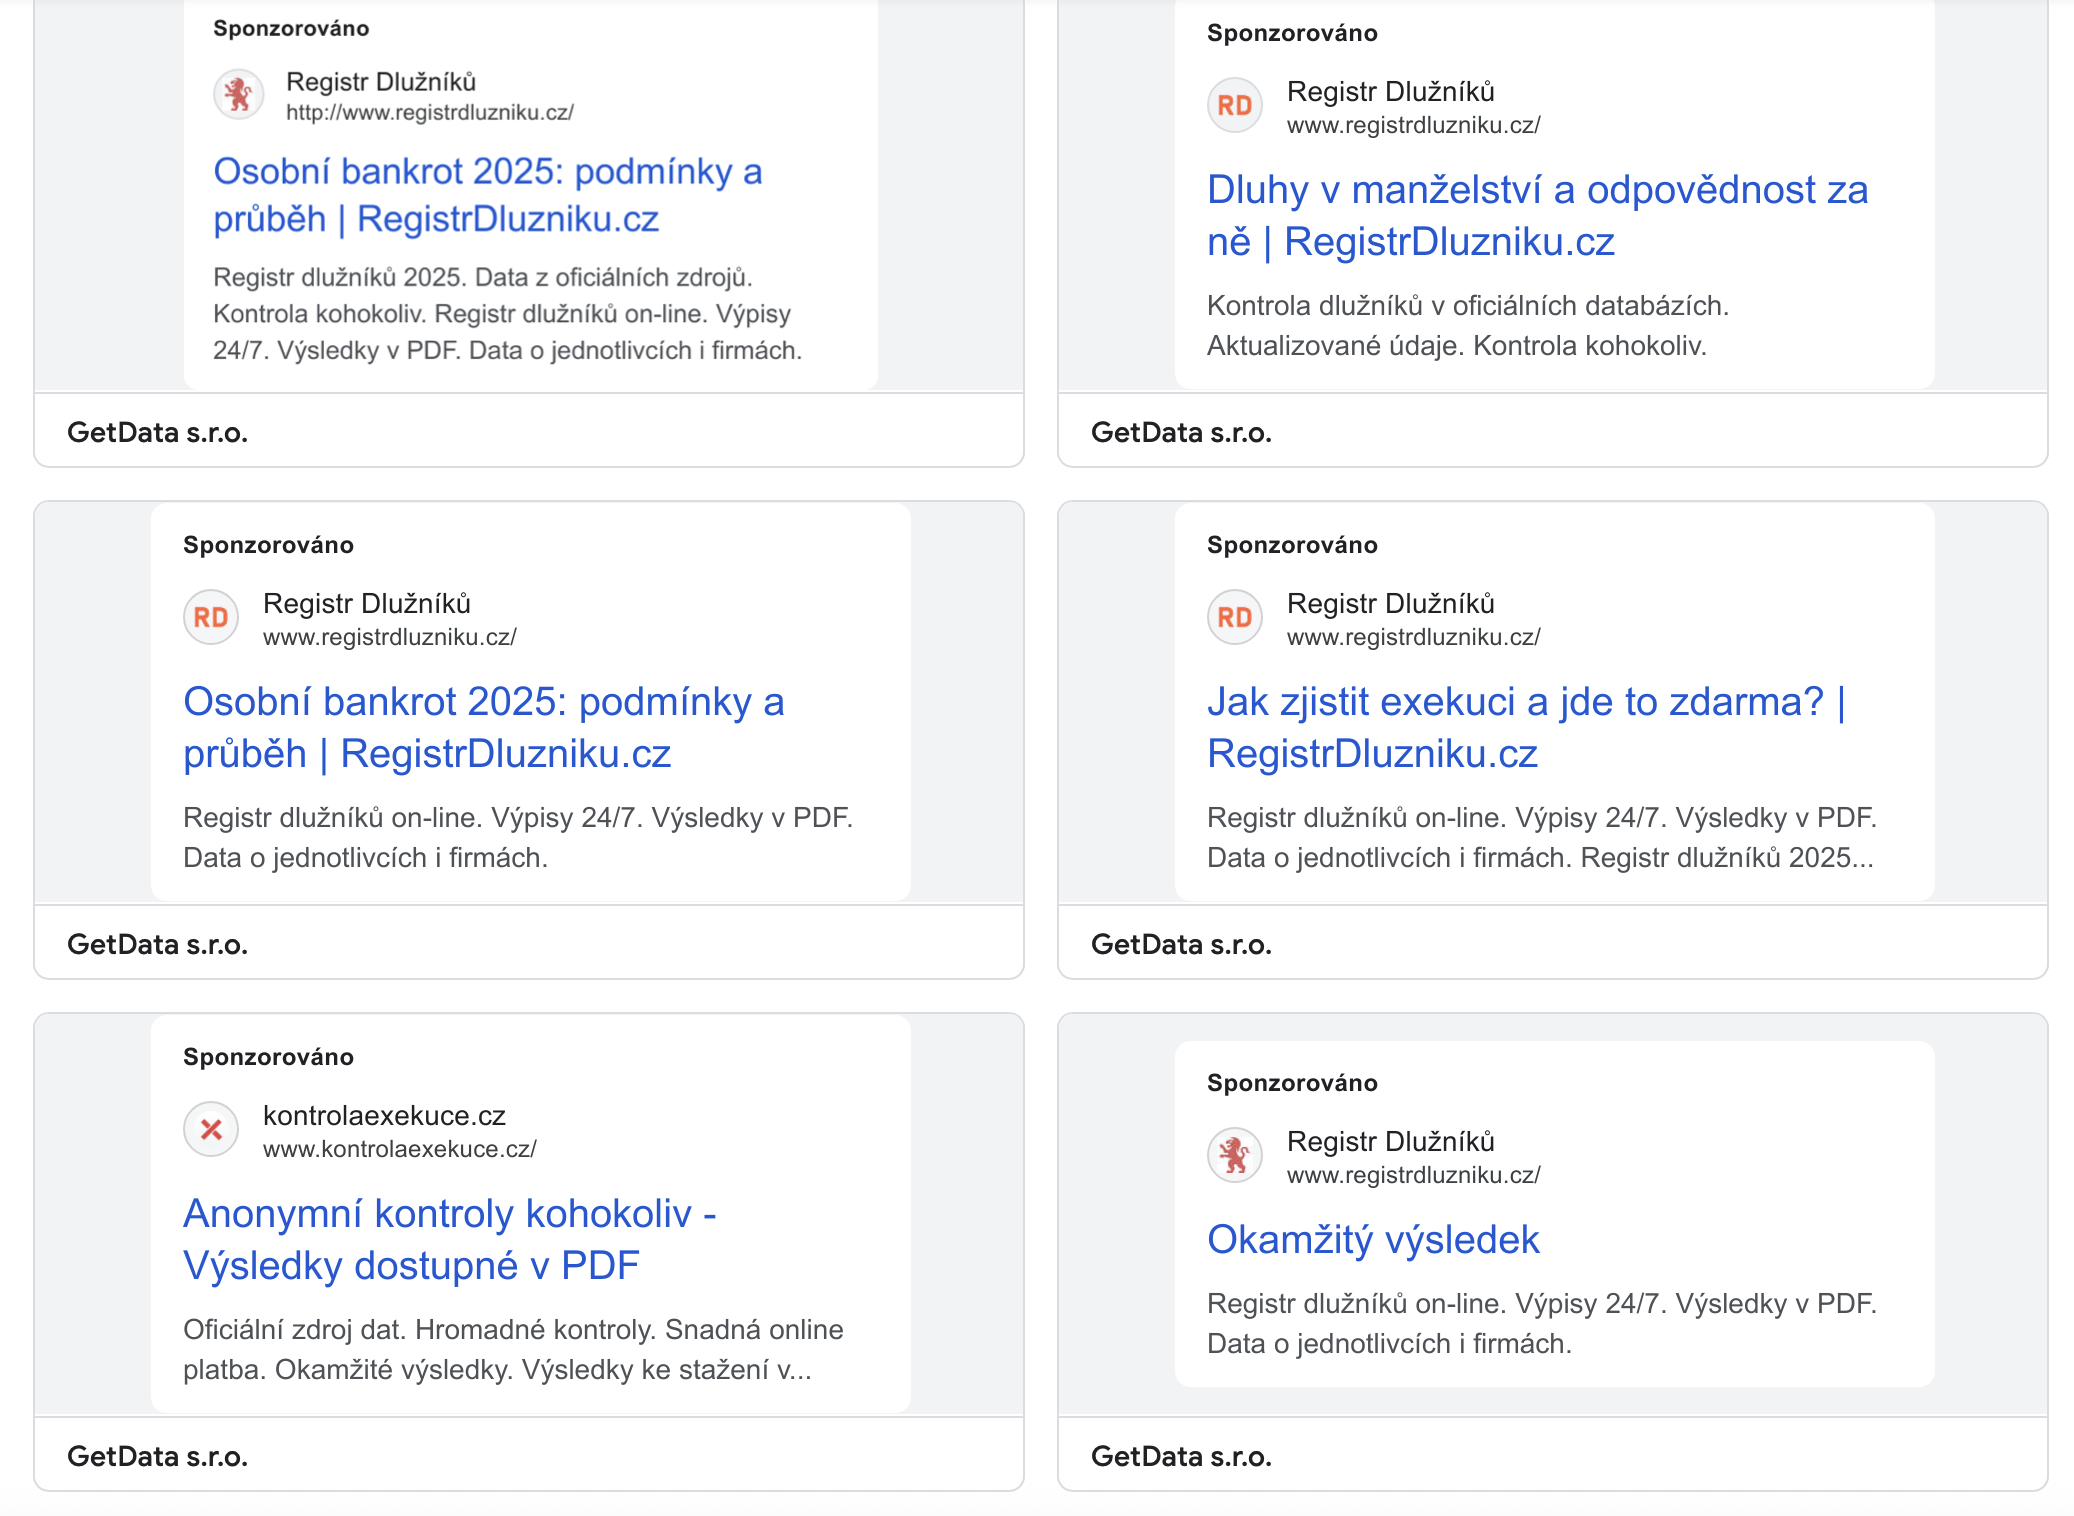This screenshot has width=2074, height=1516.
Task: Open the Okamžitý výsledek headline link
Action: point(1373,1240)
